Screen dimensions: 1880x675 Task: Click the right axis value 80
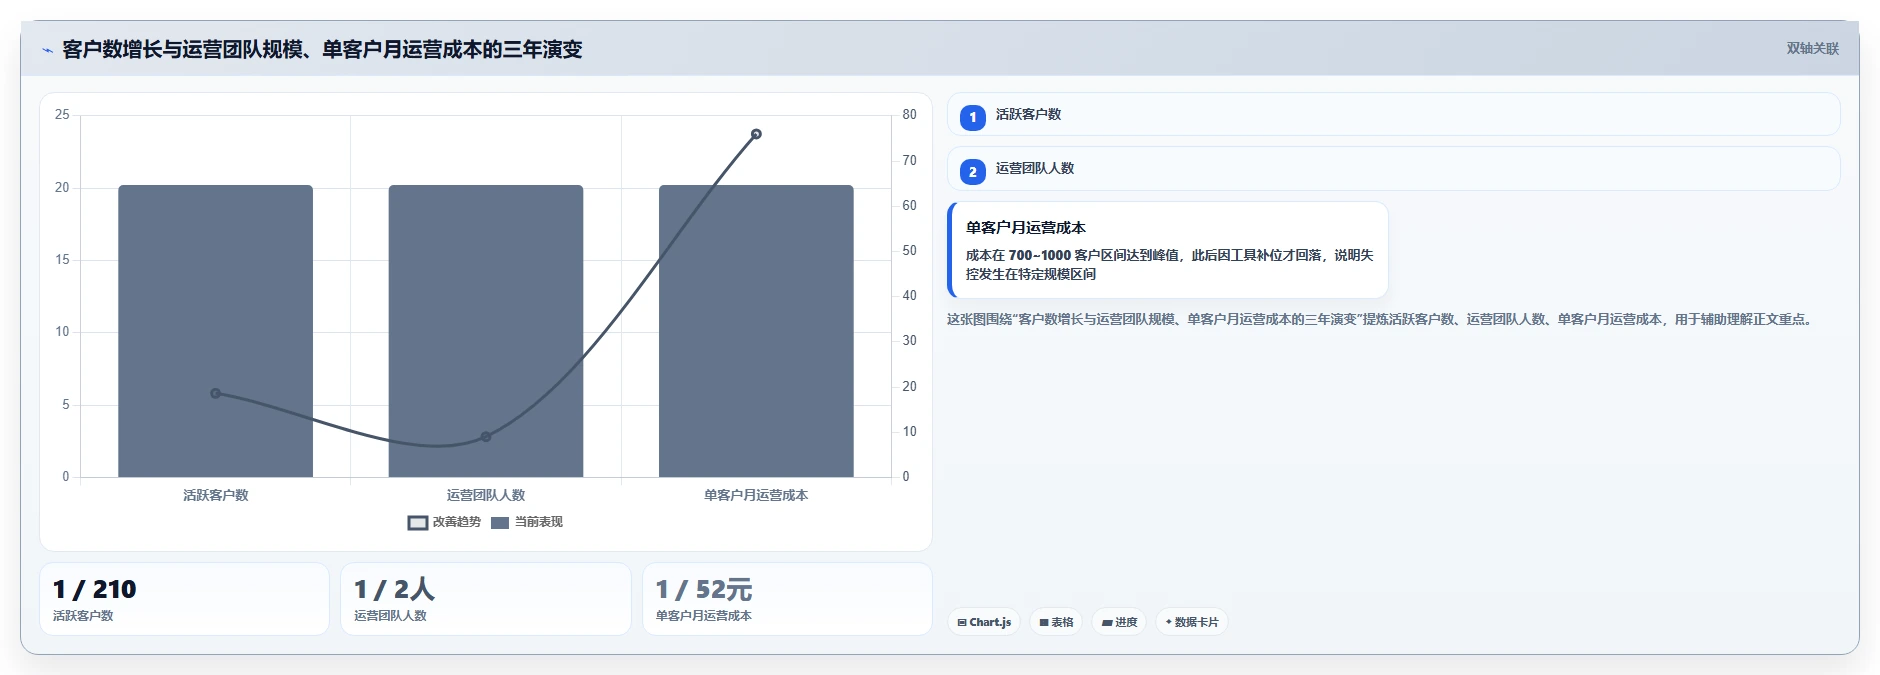pos(909,115)
